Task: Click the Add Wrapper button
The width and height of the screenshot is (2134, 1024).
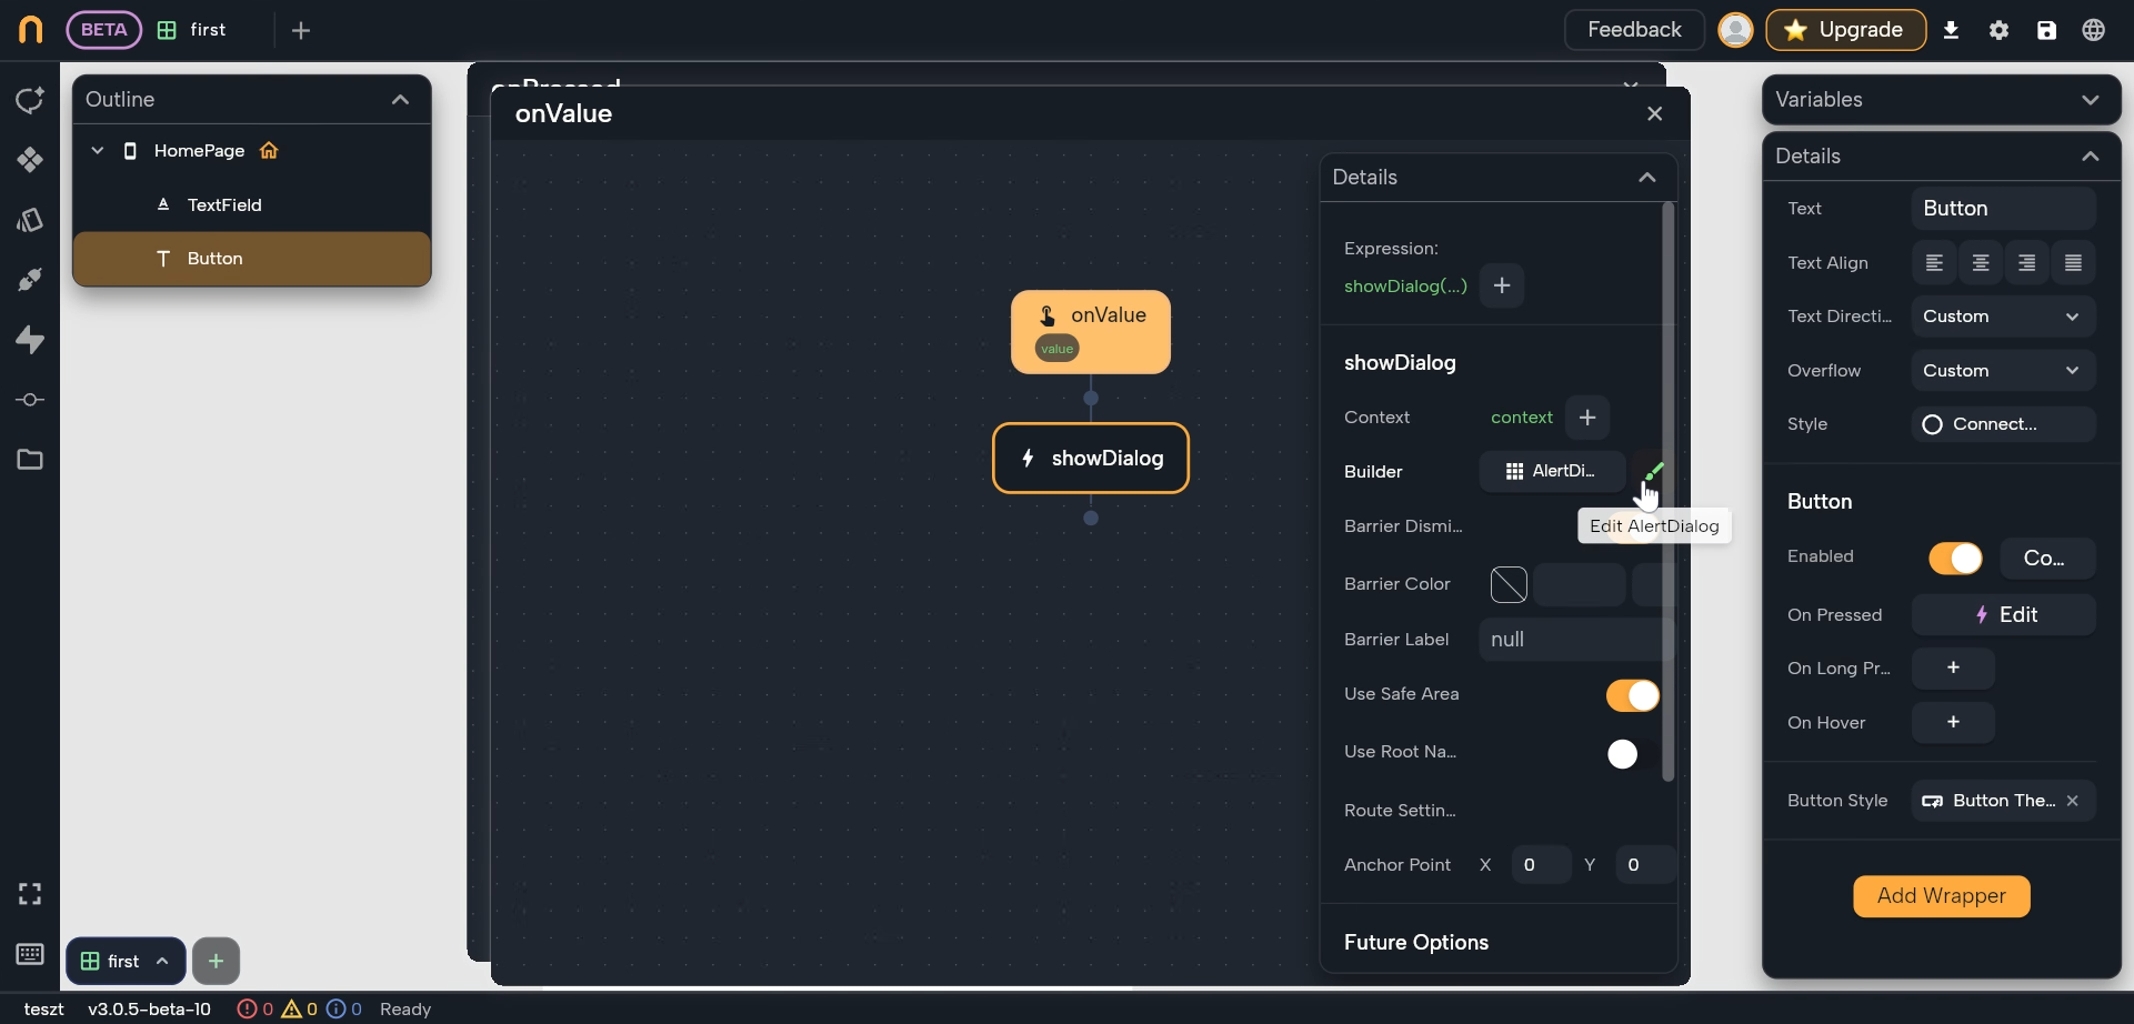Action: (x=1941, y=896)
